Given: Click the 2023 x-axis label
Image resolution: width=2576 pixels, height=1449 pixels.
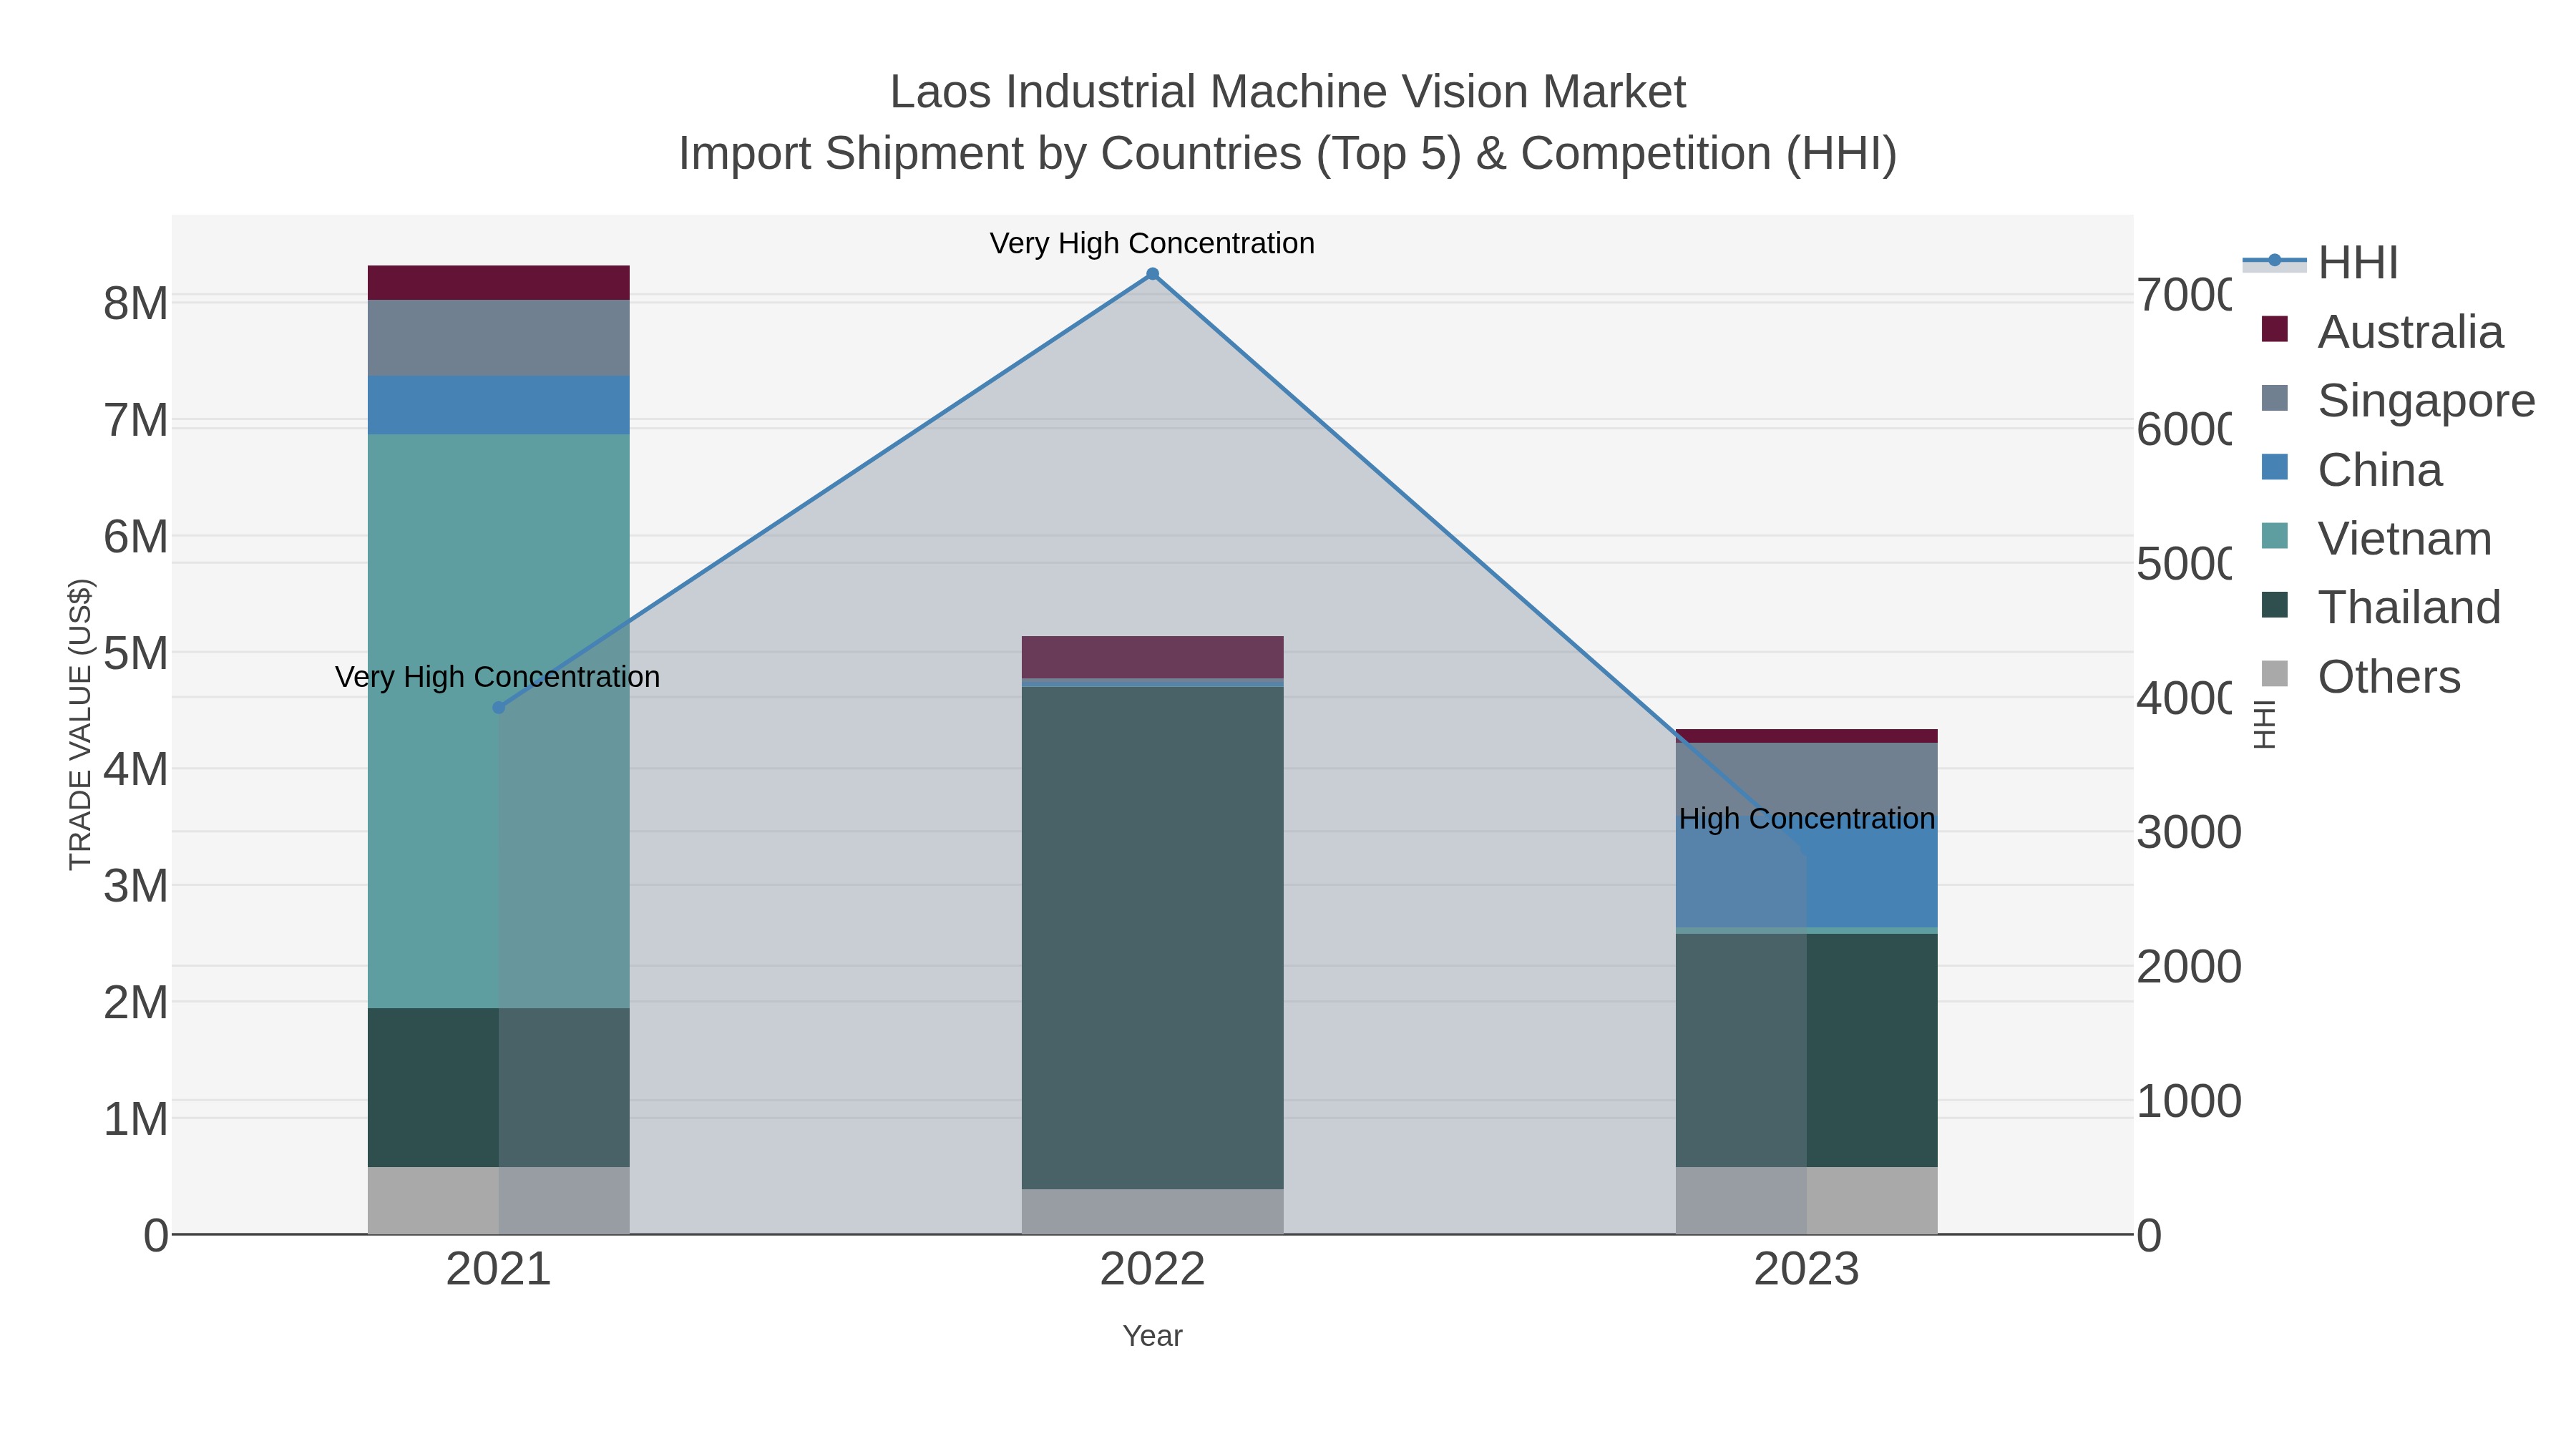Looking at the screenshot, I should point(1806,1270).
